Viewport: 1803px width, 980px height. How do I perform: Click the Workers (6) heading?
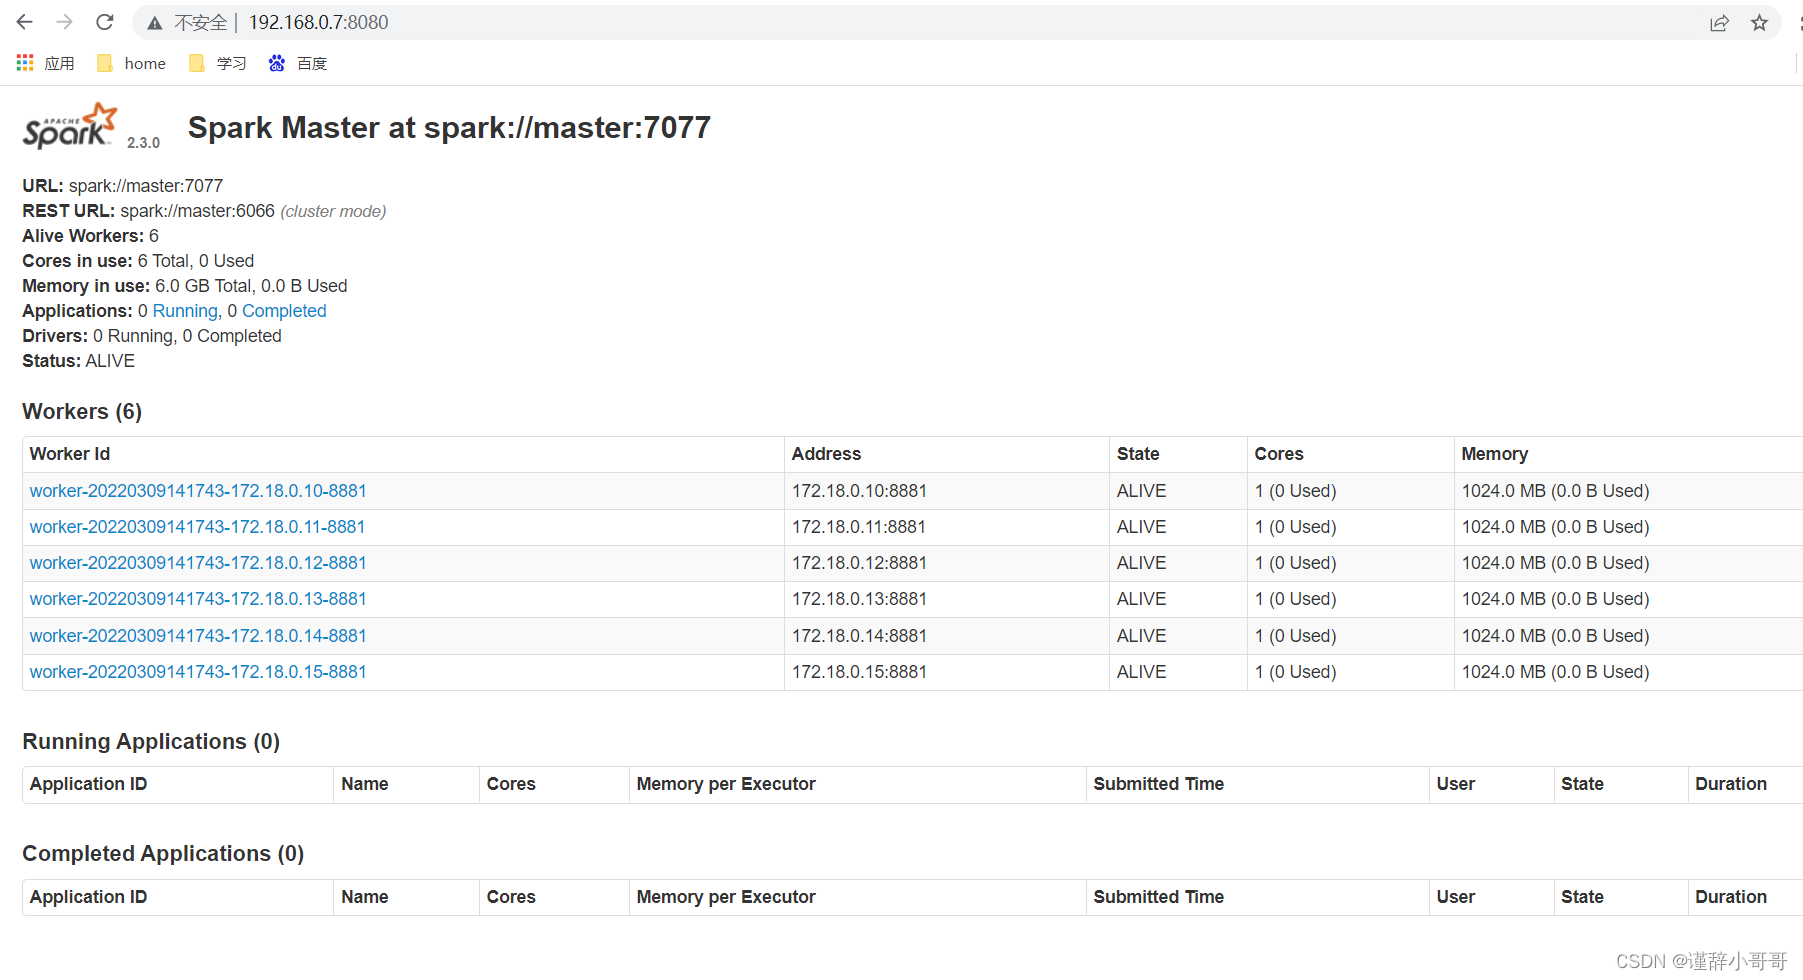[x=82, y=412]
